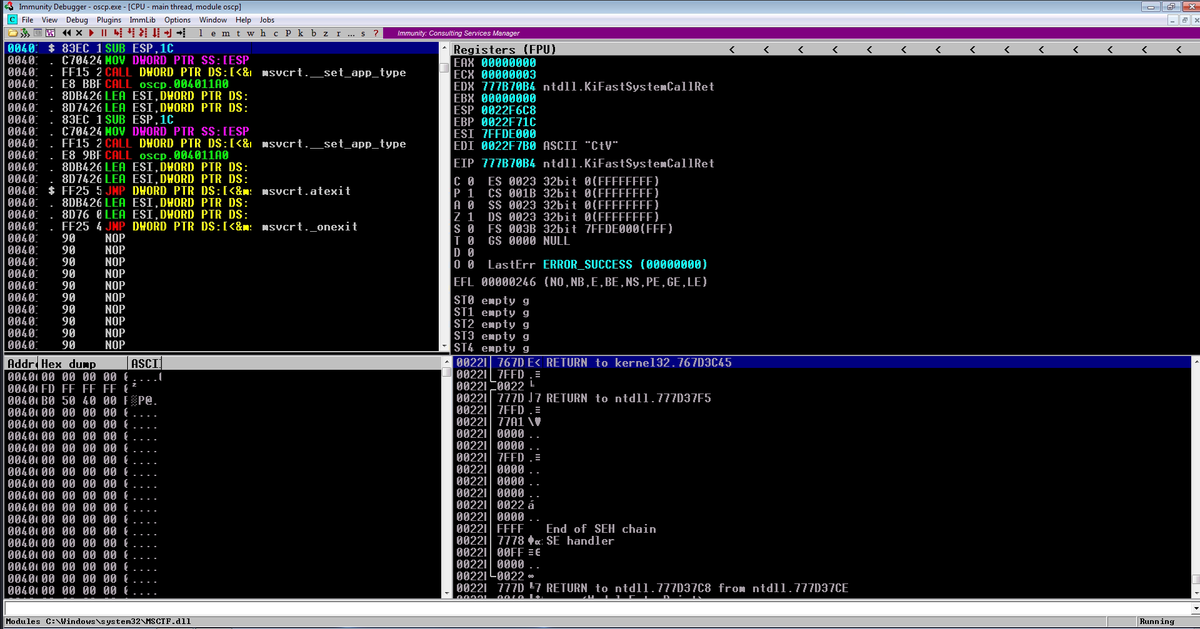Show Patches via 'P' button
Image resolution: width=1200 pixels, height=629 pixels.
(288, 33)
